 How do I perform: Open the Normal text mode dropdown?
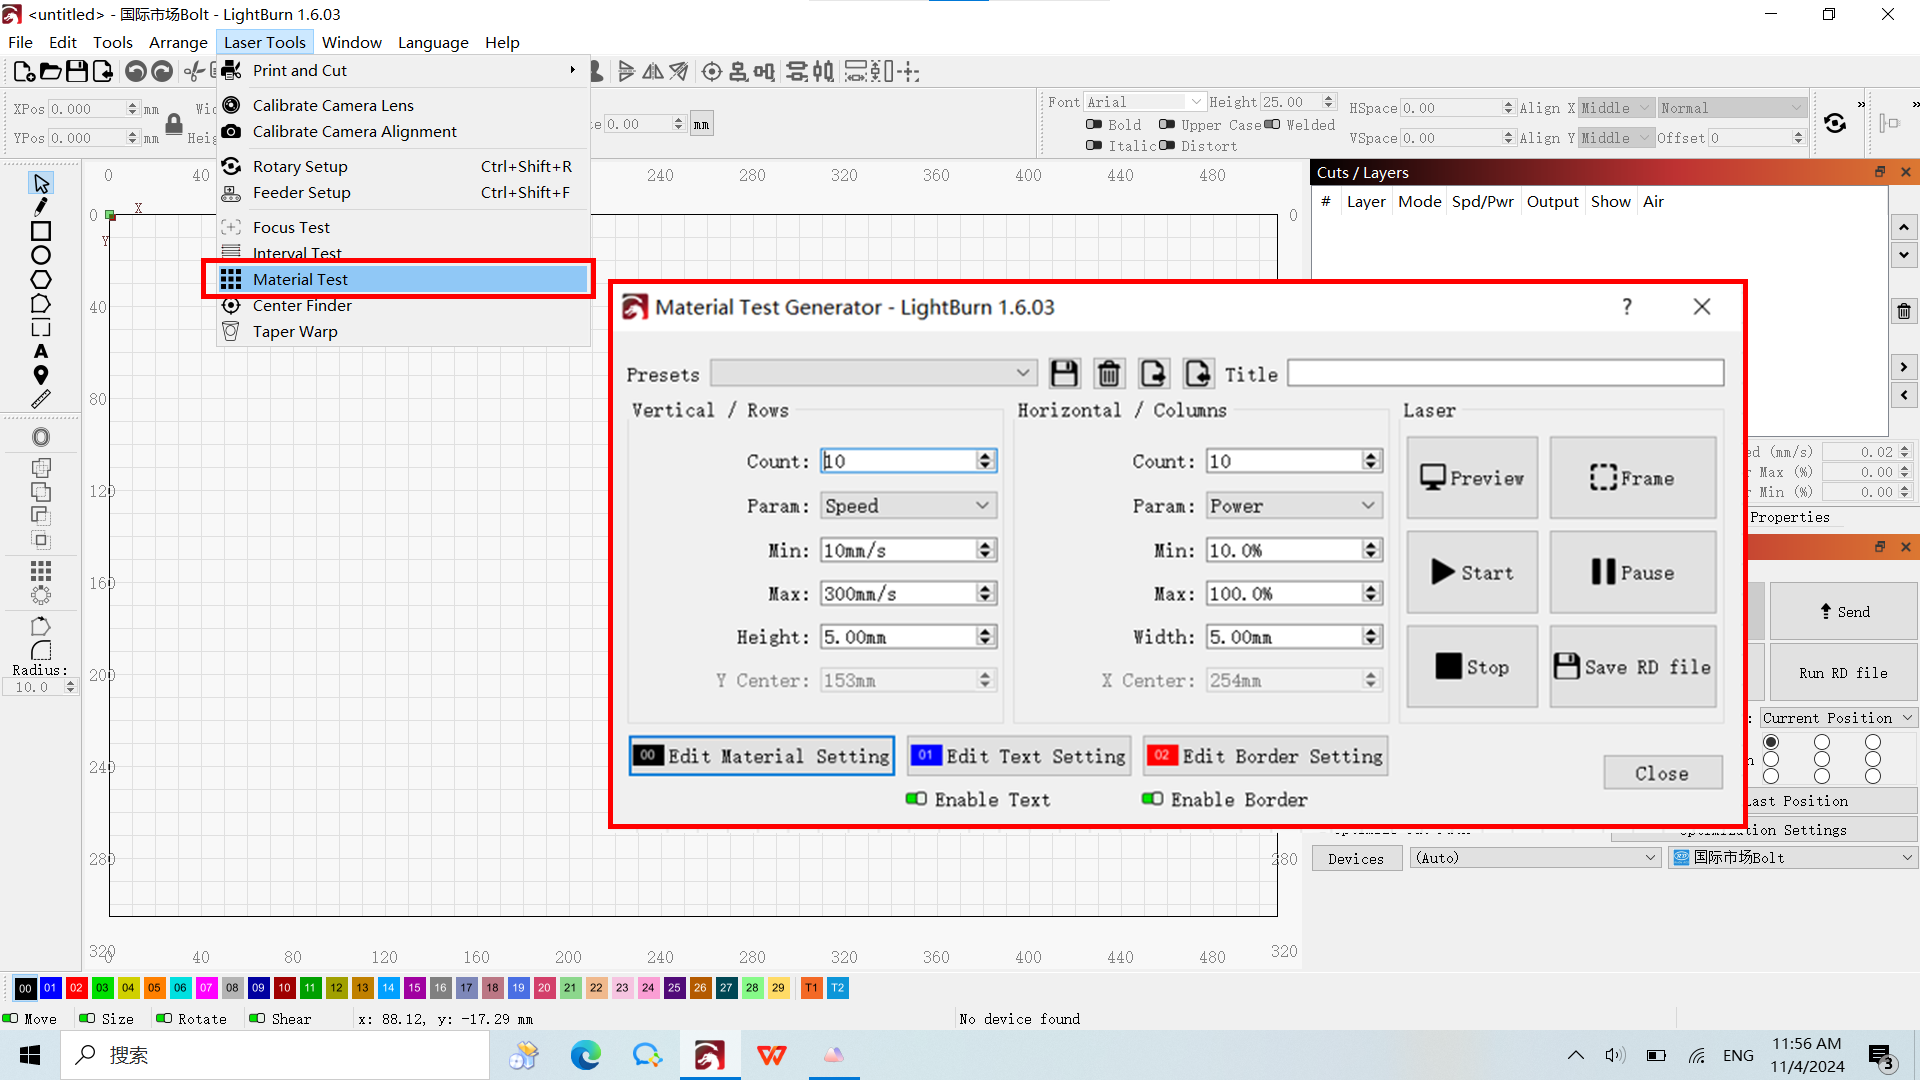point(1732,108)
